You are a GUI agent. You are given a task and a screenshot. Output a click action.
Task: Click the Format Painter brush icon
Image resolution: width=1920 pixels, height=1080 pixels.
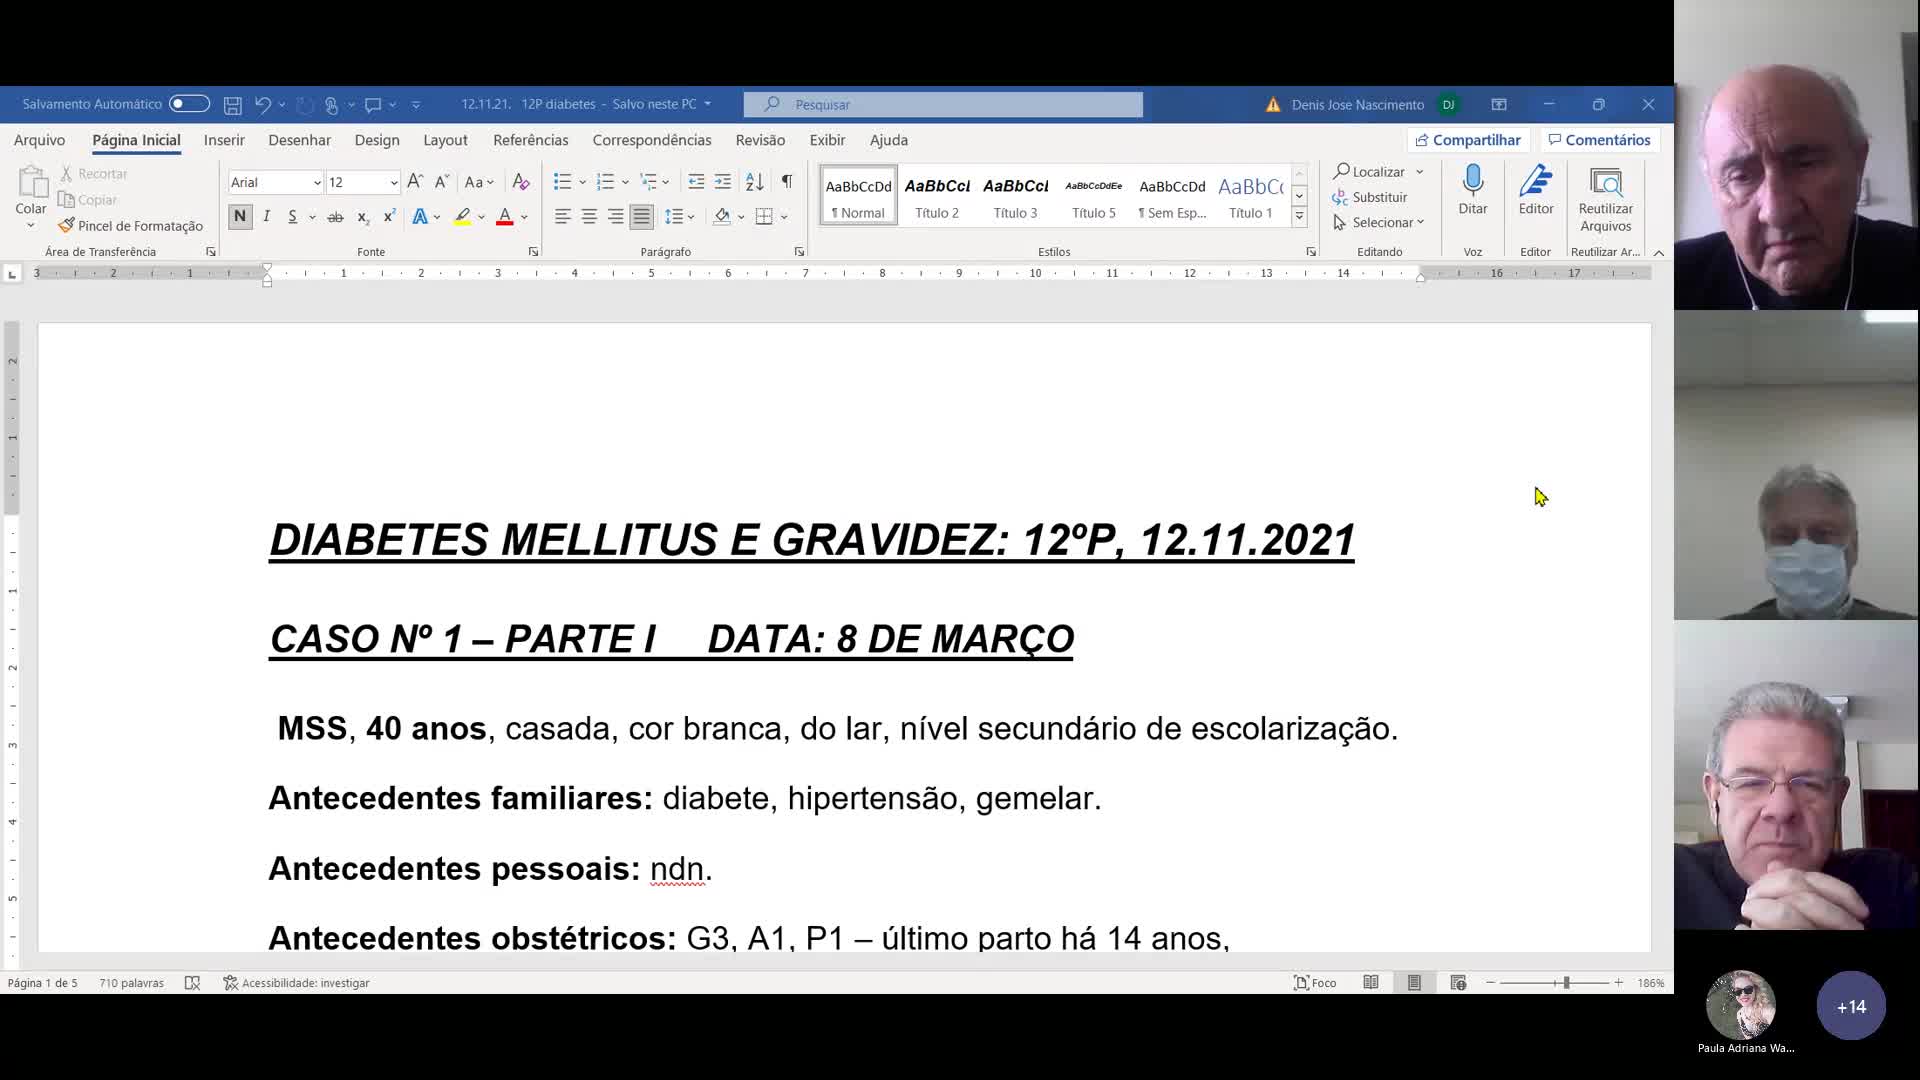pyautogui.click(x=66, y=226)
